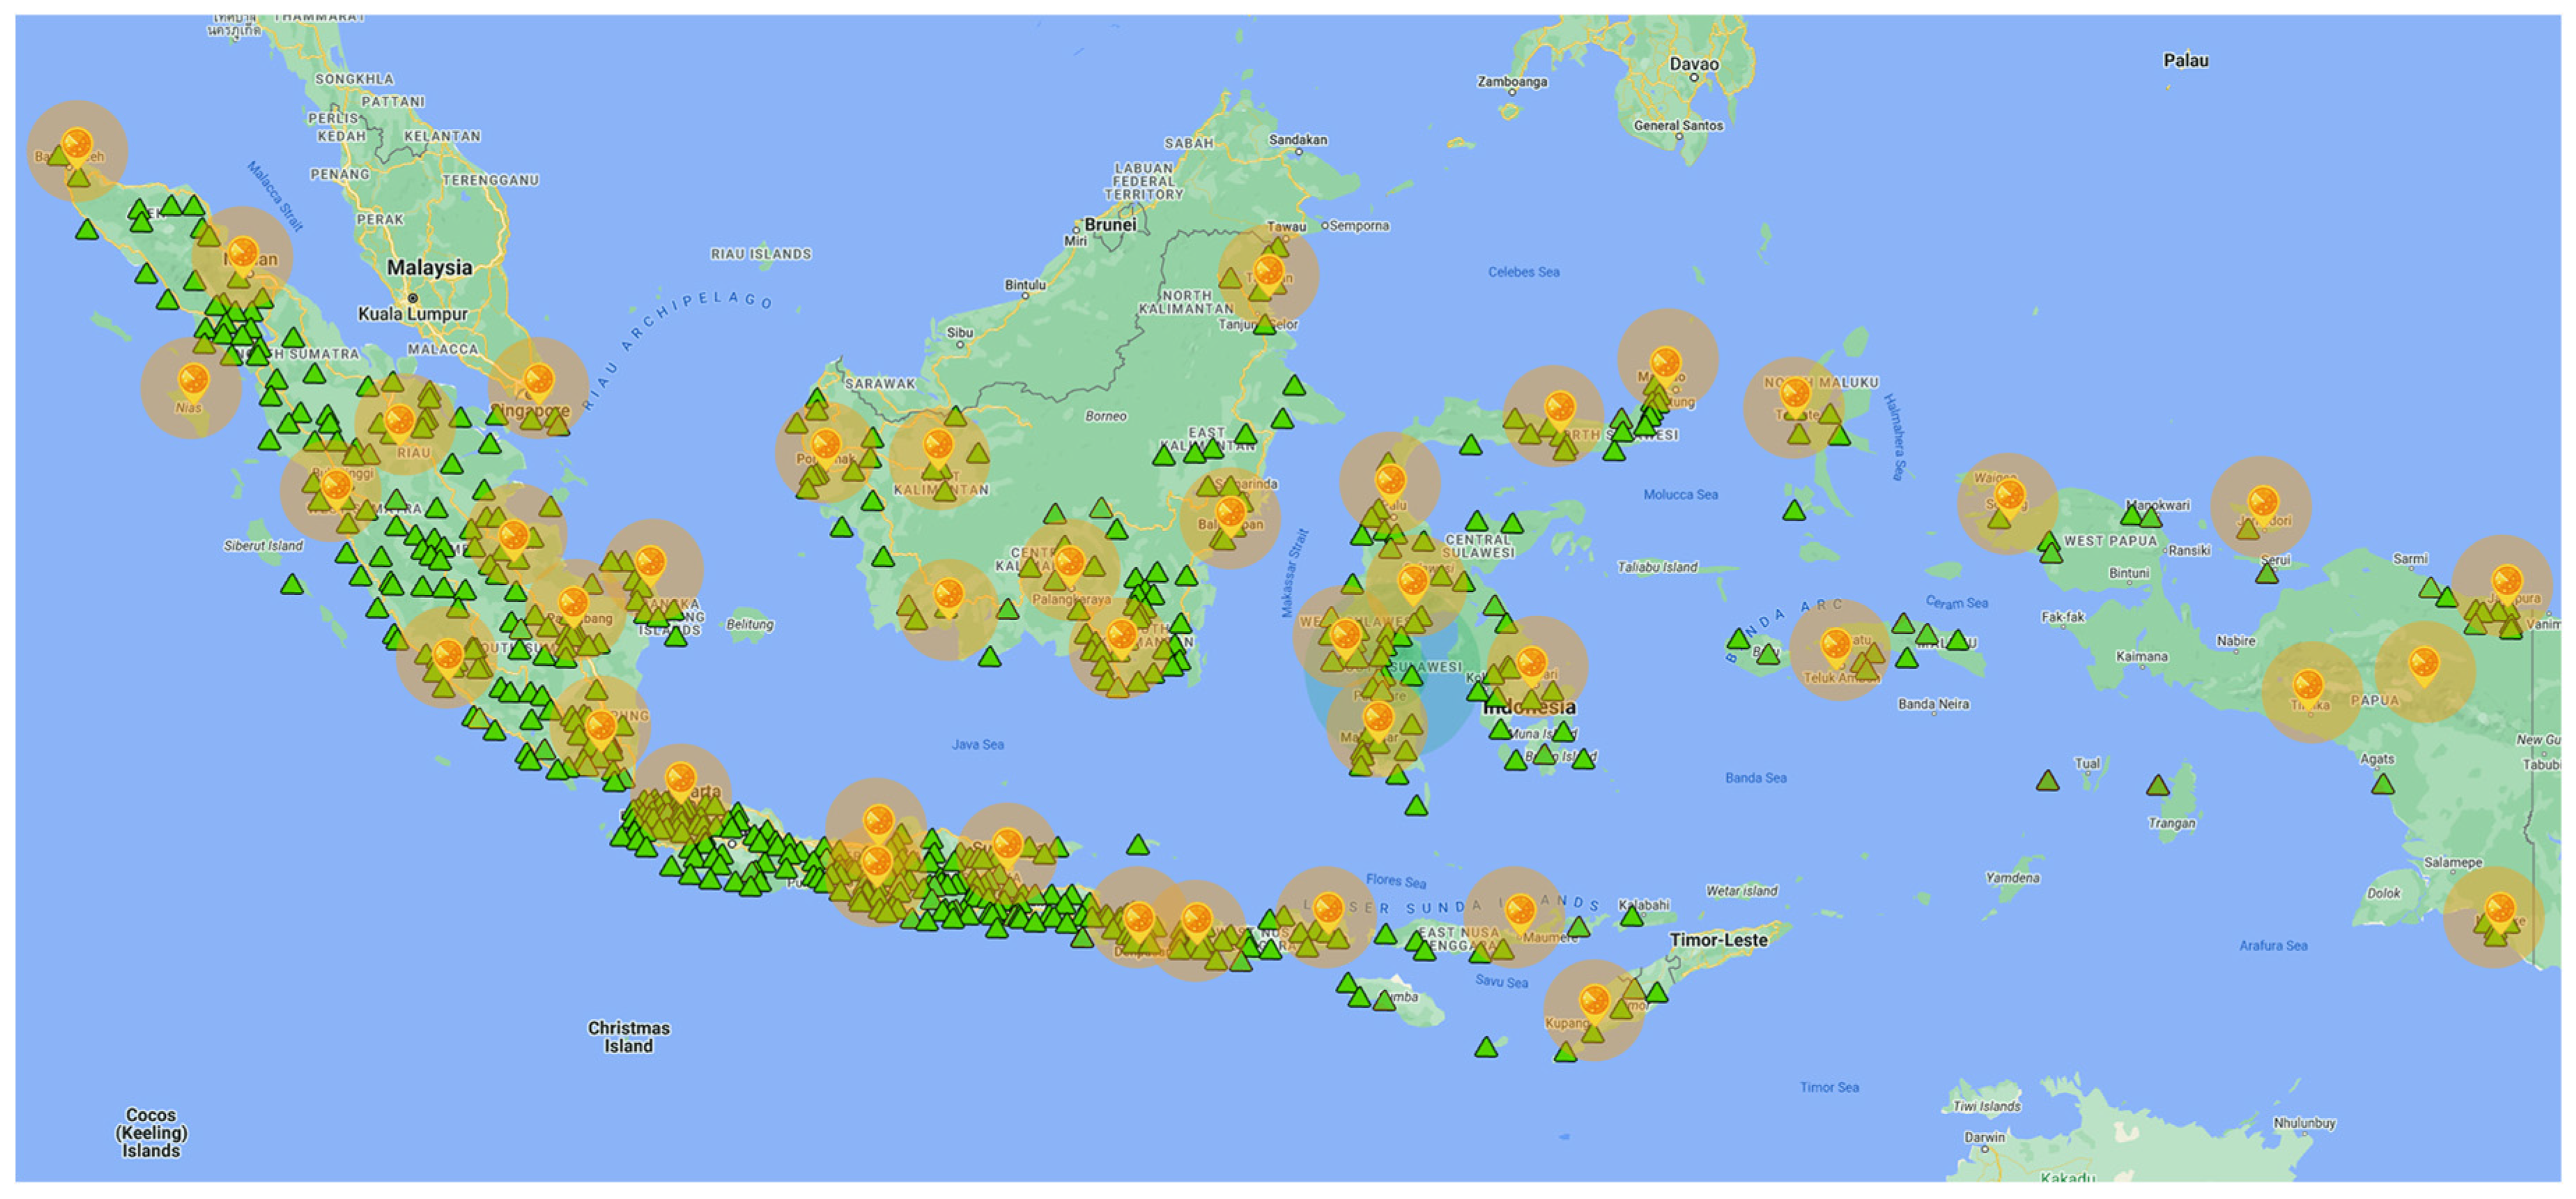The image size is (2576, 1199).
Task: Click the orange pin north of Serui
Action: click(x=2263, y=501)
